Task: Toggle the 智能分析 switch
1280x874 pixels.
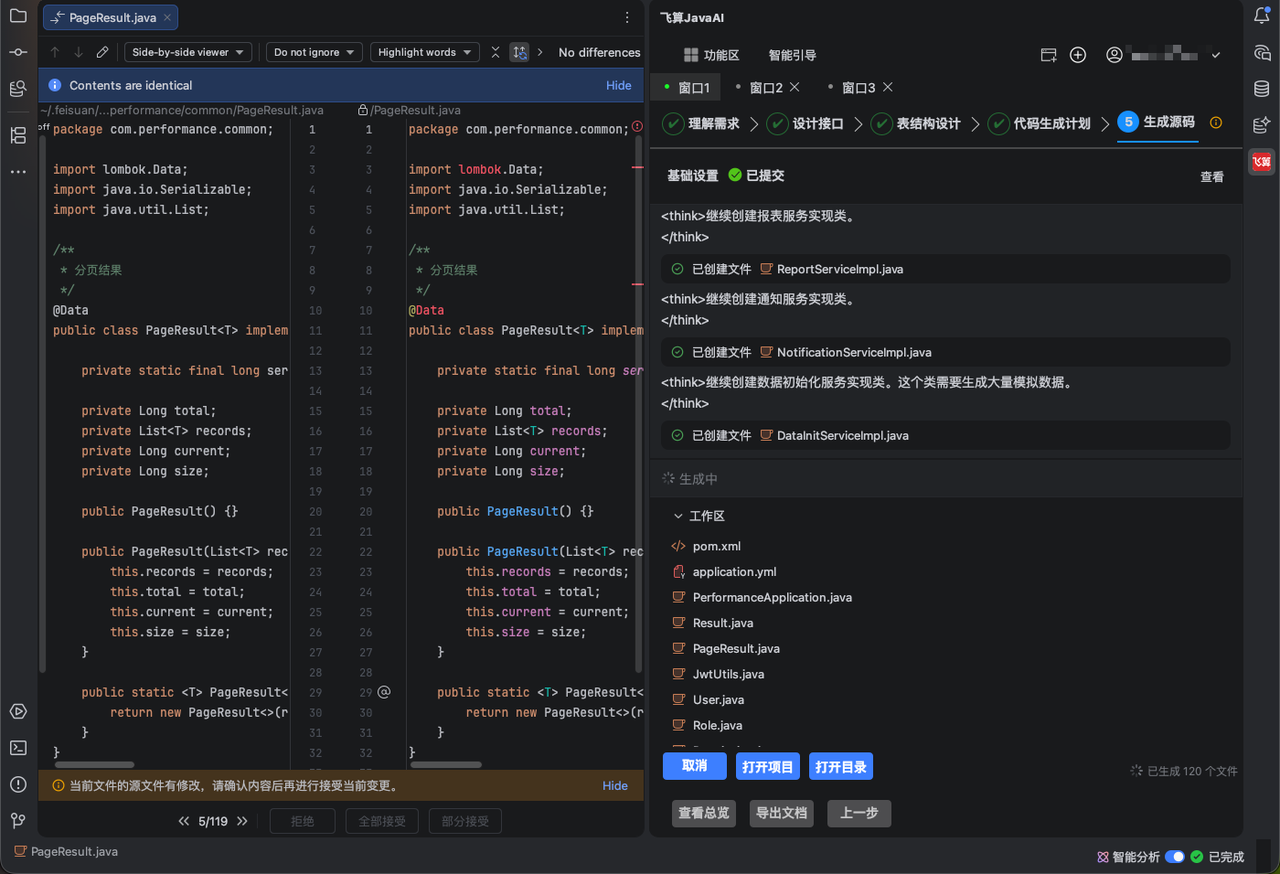Action: (x=1175, y=857)
